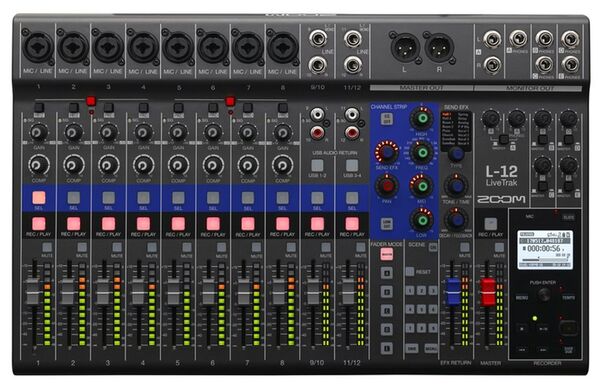Click the recorder TEMPO button
The image size is (600, 387).
pyautogui.click(x=568, y=297)
